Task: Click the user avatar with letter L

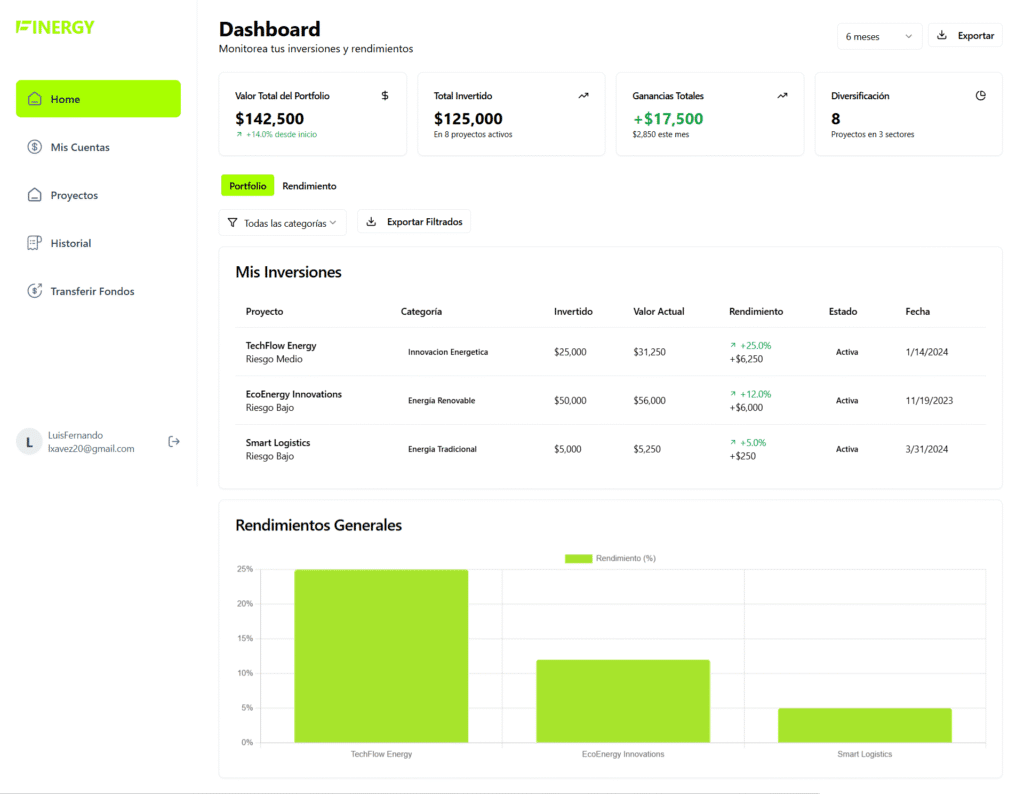Action: click(29, 442)
